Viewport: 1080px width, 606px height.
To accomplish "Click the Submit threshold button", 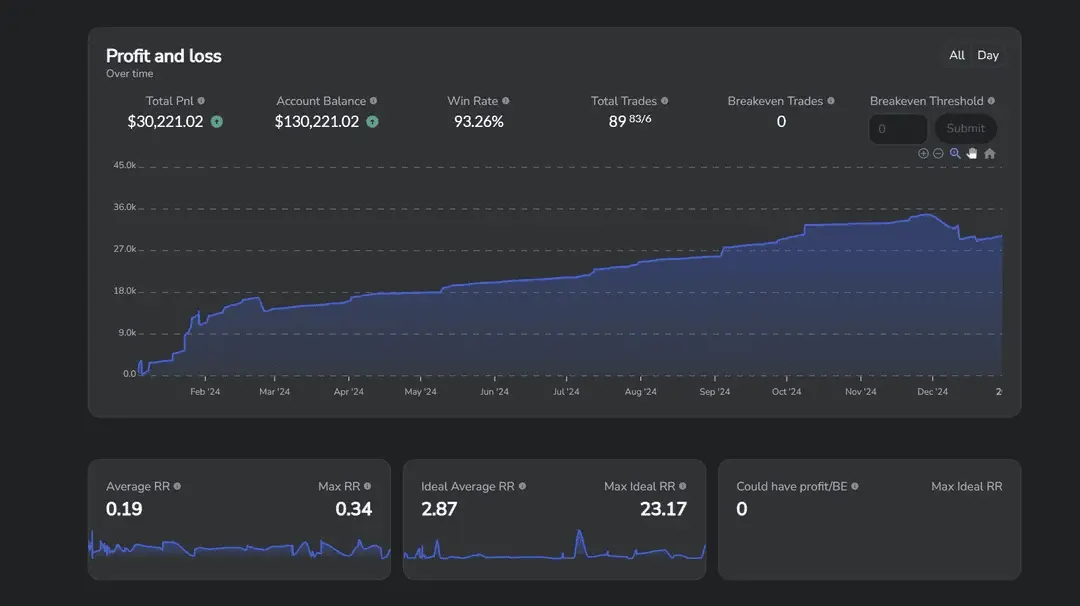I will (966, 128).
